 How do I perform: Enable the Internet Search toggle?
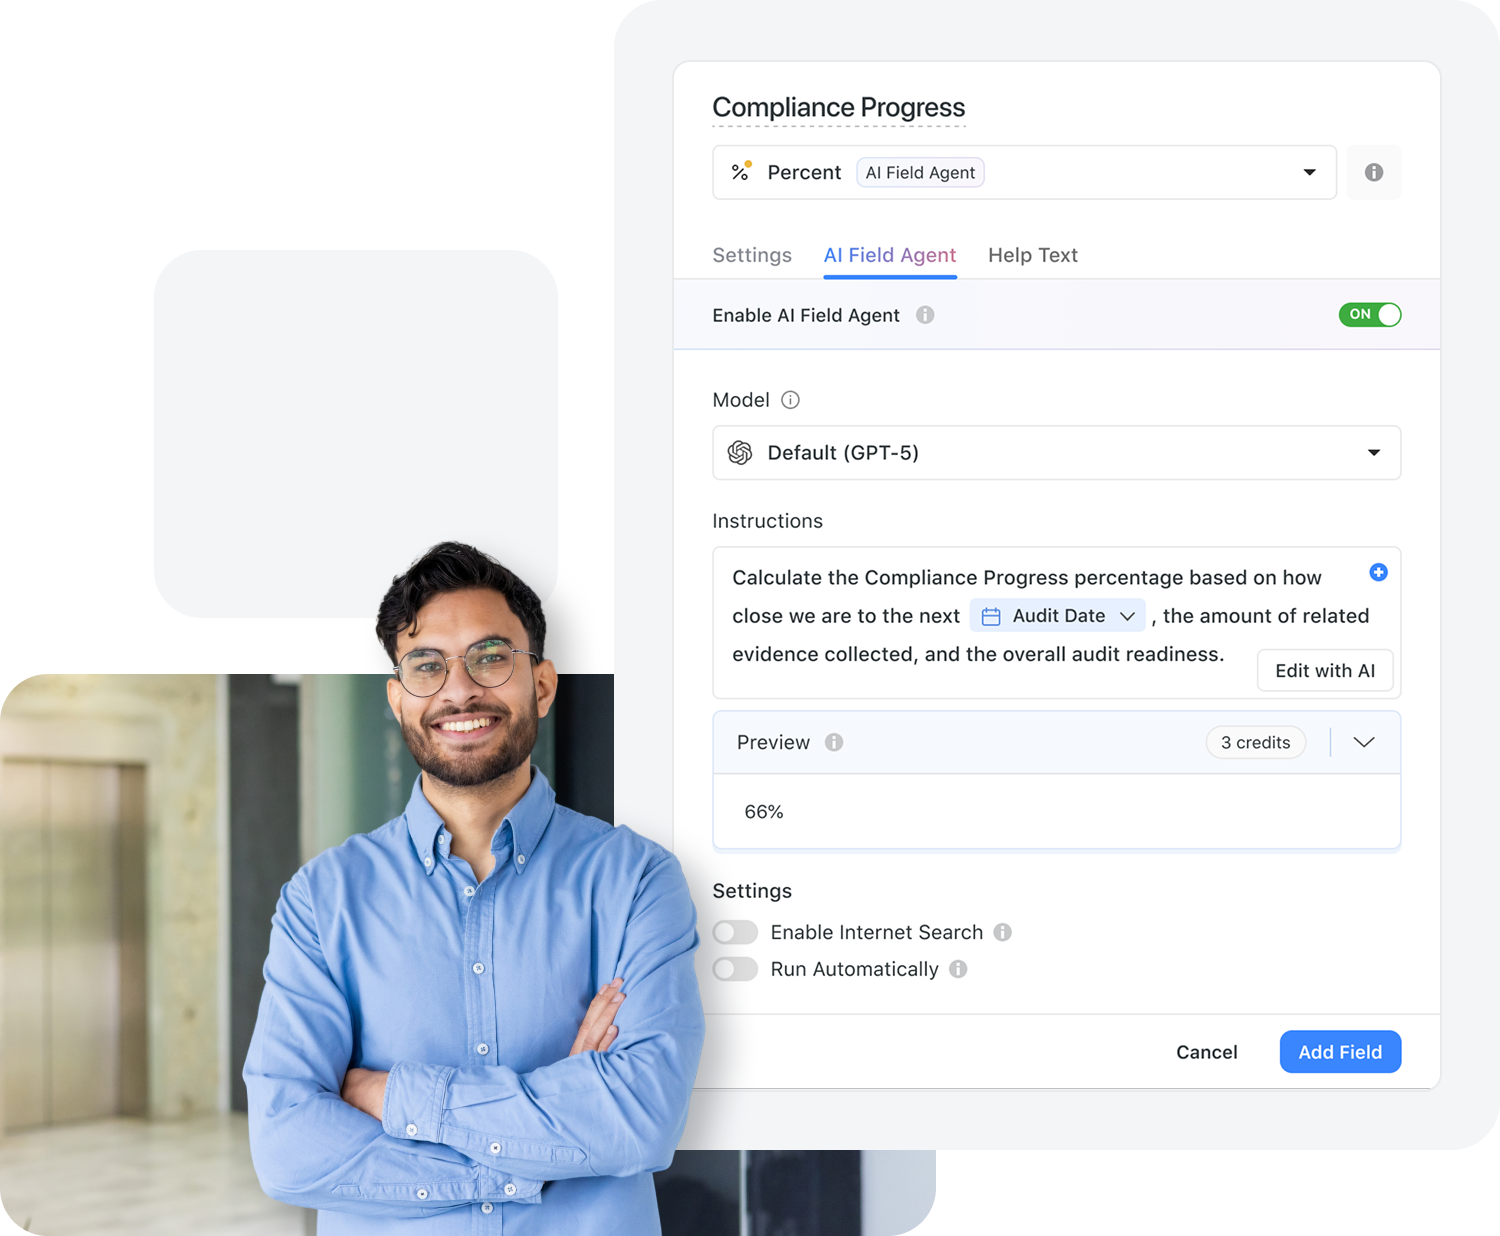(735, 932)
